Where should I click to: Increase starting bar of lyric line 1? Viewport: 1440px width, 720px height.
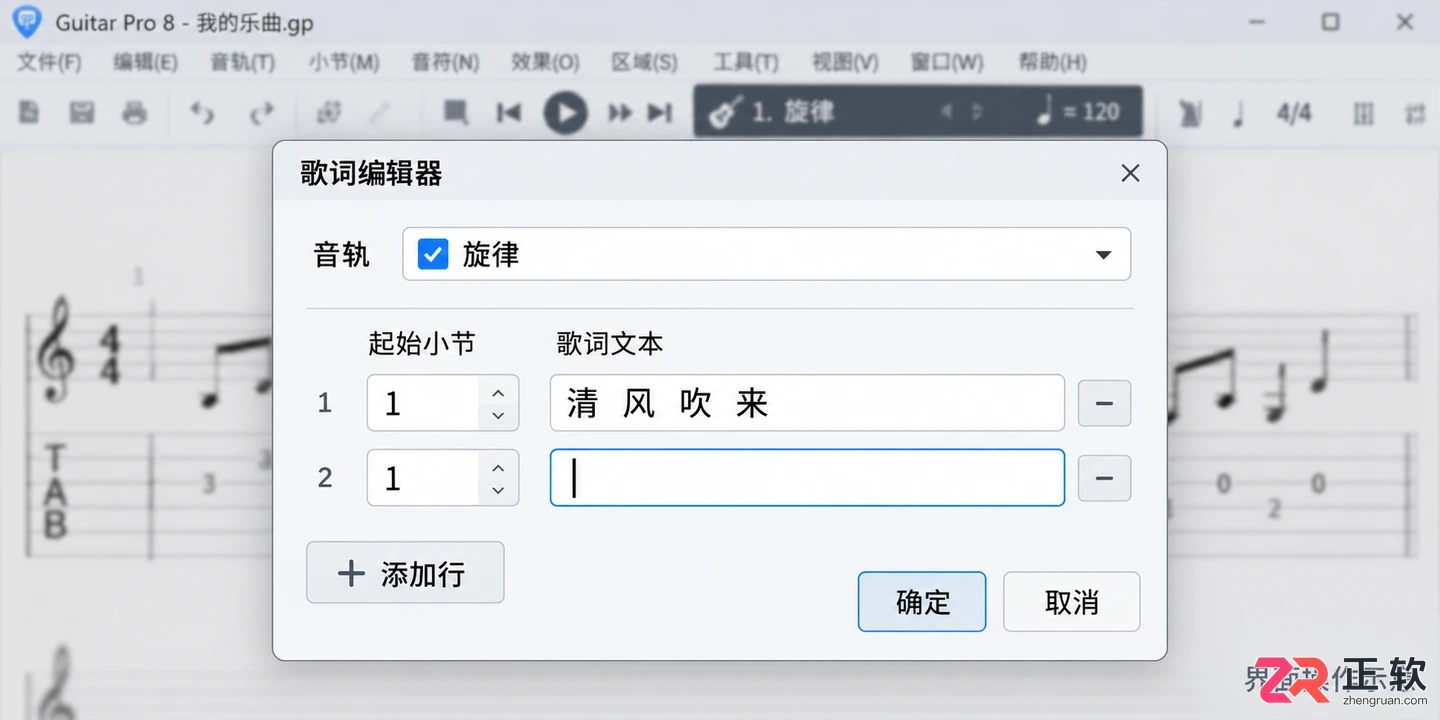coord(498,392)
